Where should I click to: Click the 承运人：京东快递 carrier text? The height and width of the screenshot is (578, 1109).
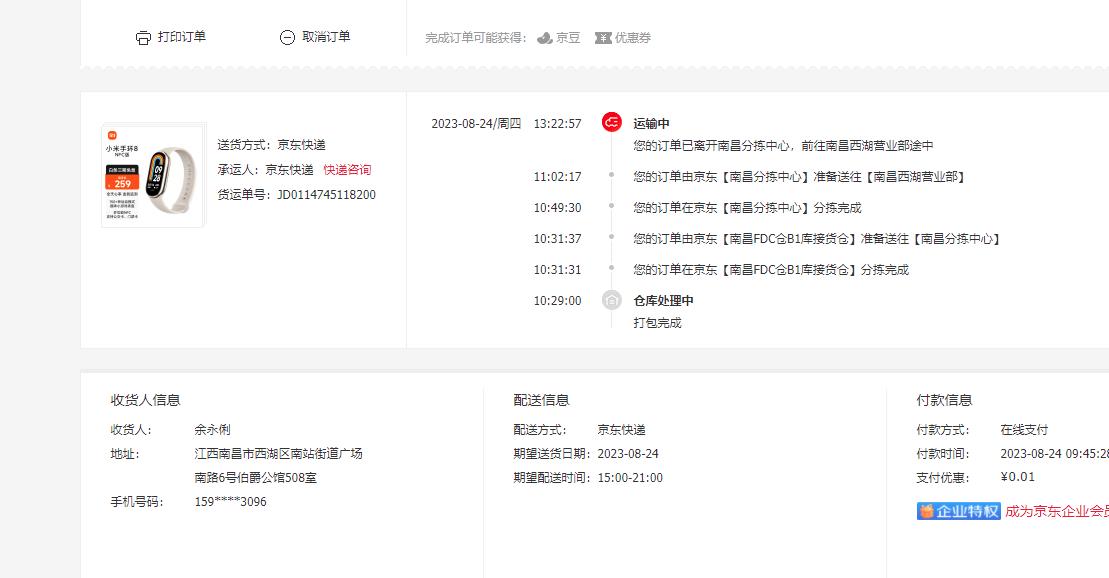tap(265, 170)
